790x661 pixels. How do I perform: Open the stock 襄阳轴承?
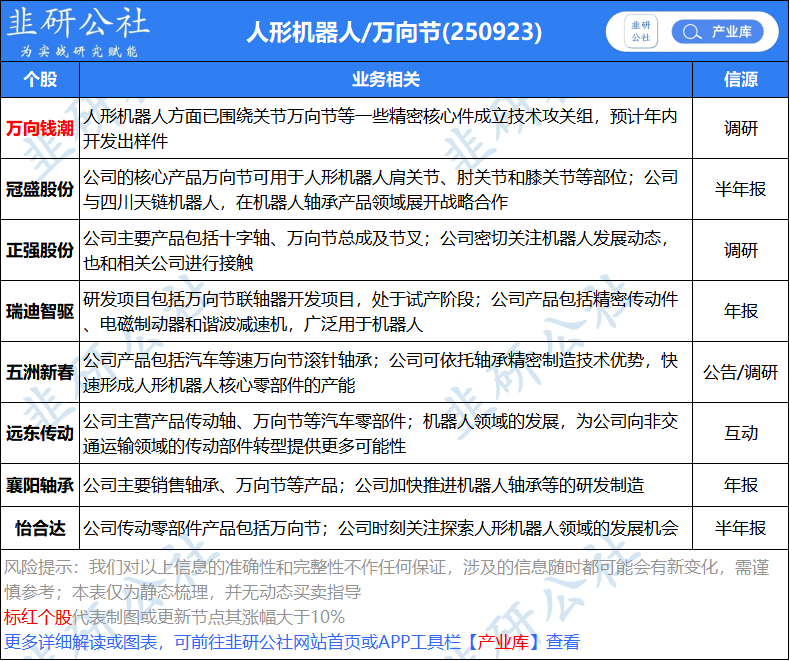[x=40, y=485]
